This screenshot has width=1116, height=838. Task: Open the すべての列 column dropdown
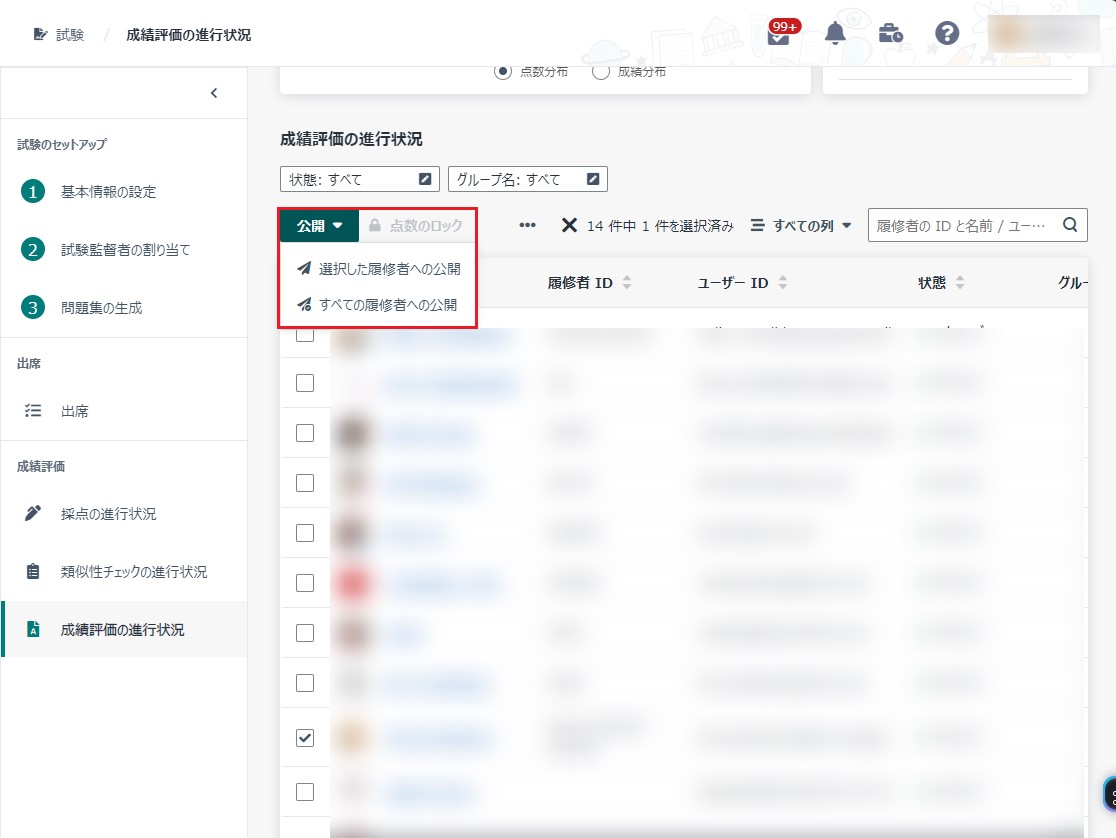pos(801,226)
